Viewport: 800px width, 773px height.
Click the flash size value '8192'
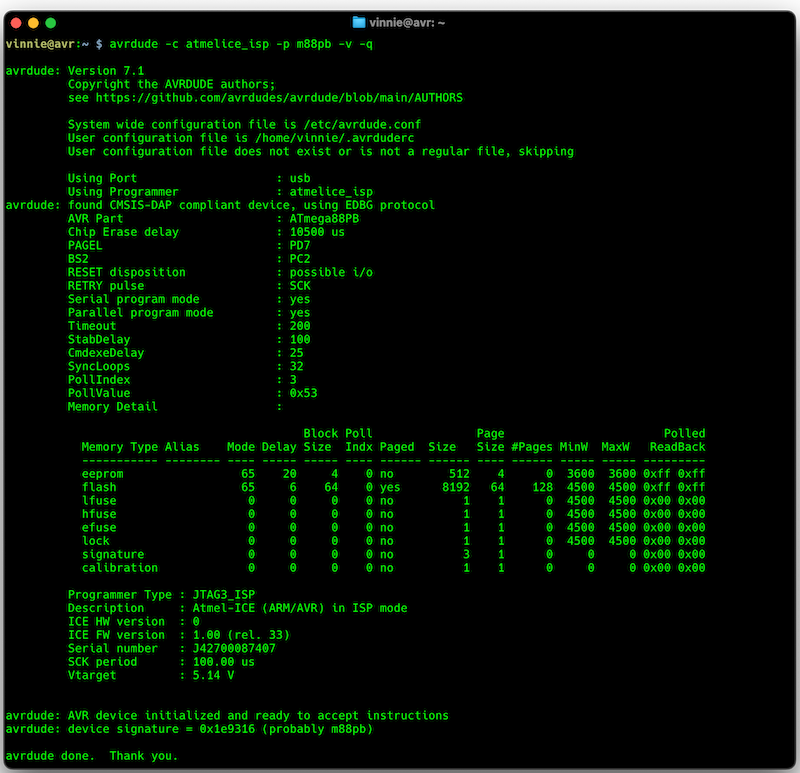tap(456, 487)
